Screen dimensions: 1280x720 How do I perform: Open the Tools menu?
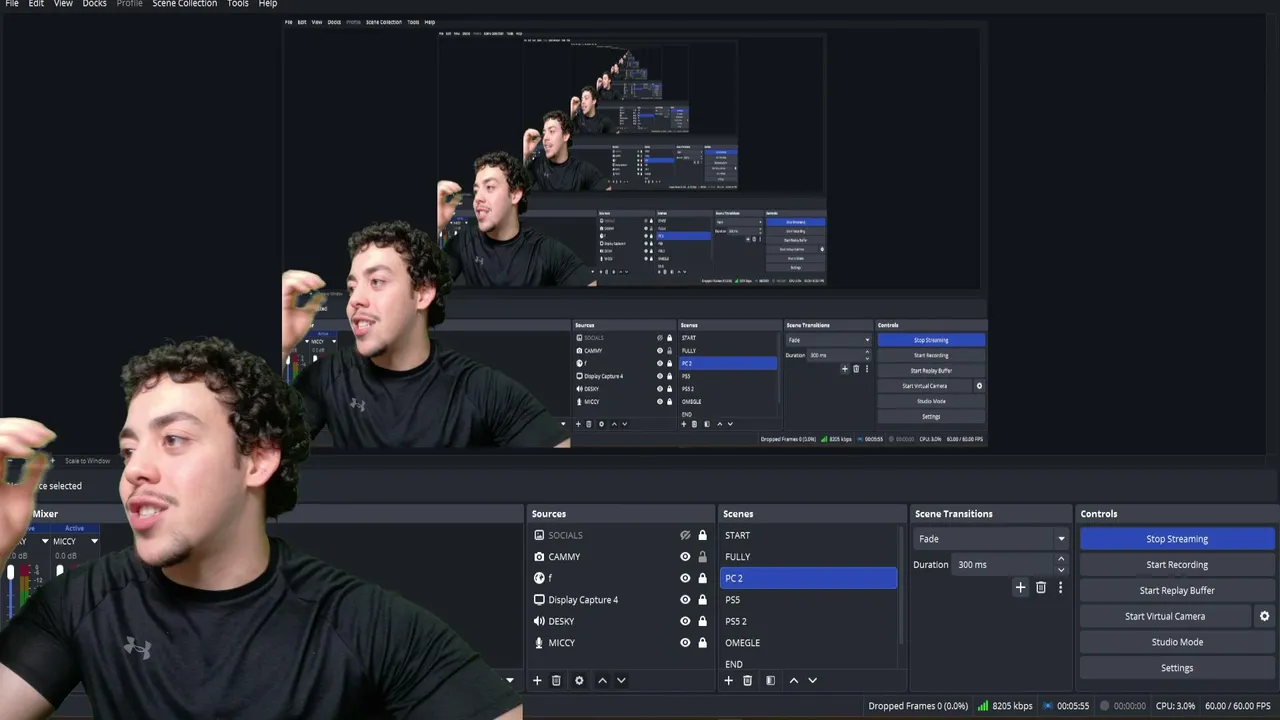(238, 4)
